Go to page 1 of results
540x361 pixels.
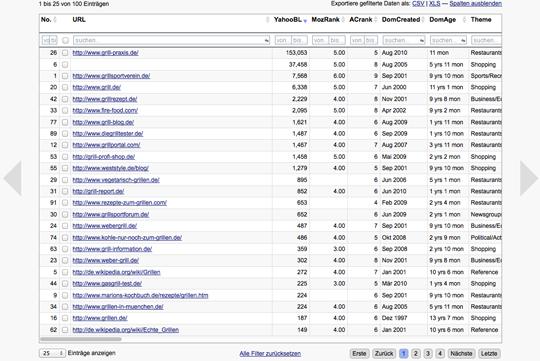tap(404, 353)
